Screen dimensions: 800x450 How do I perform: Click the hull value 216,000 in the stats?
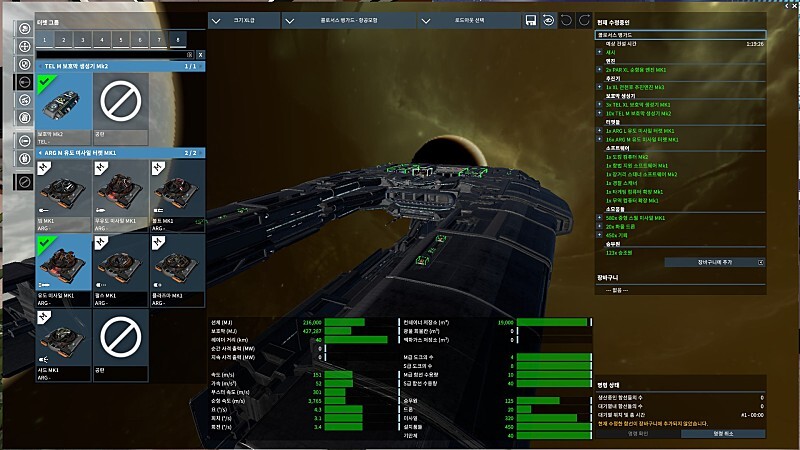click(312, 322)
